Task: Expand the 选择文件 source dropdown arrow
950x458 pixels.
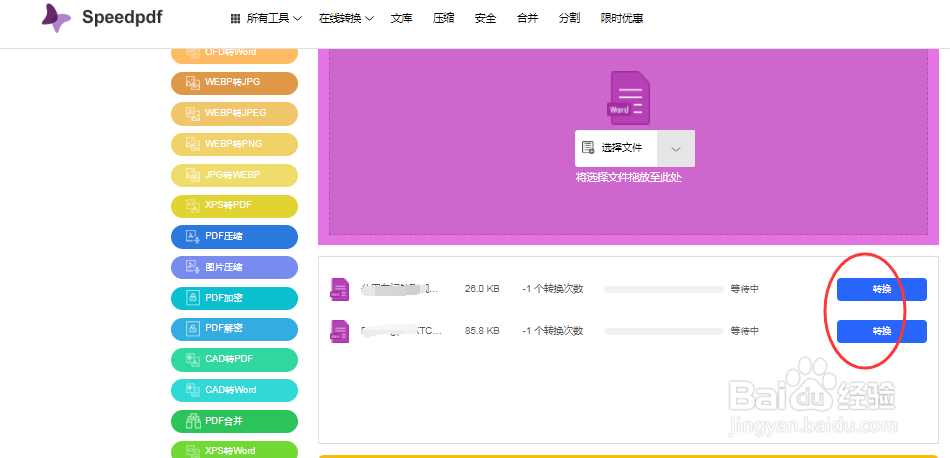Action: tap(676, 148)
